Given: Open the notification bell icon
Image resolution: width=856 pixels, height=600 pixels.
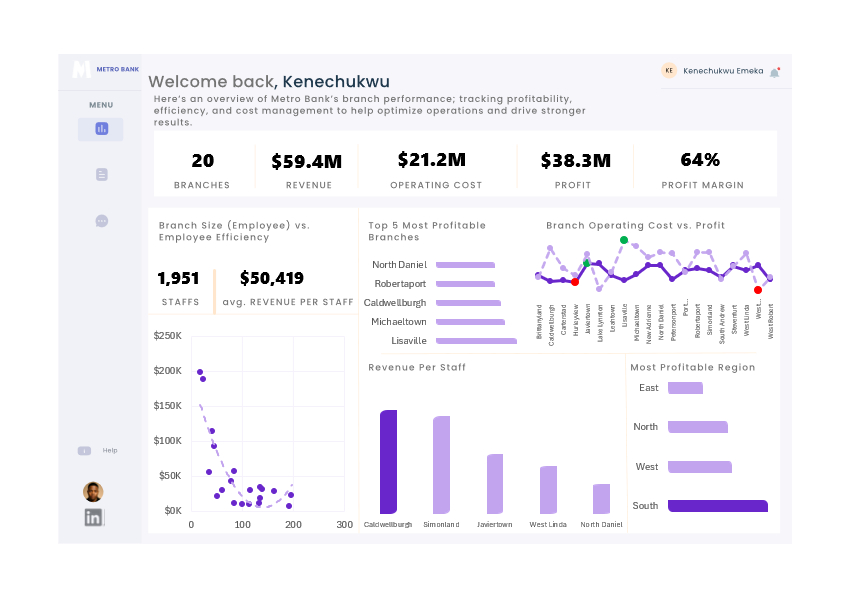Looking at the screenshot, I should pyautogui.click(x=775, y=72).
